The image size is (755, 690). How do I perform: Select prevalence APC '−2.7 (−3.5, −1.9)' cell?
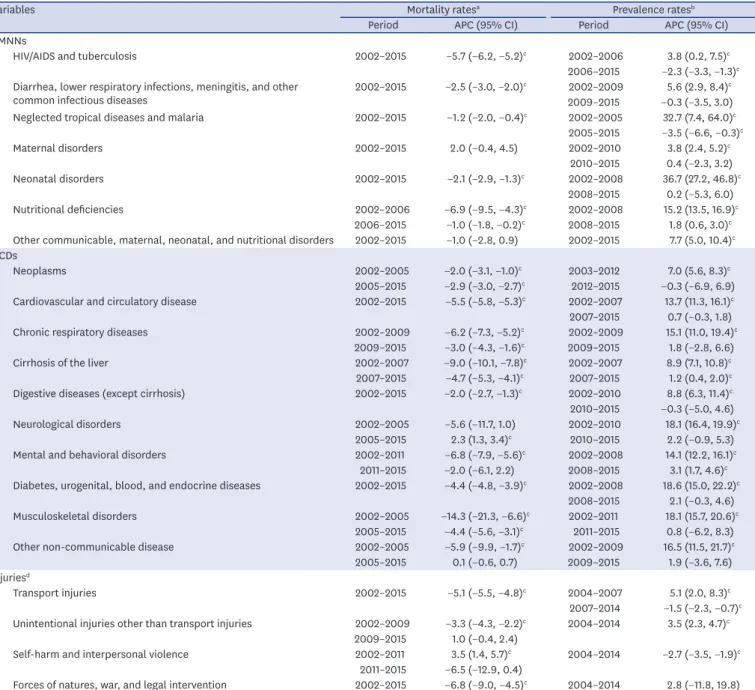pos(701,655)
